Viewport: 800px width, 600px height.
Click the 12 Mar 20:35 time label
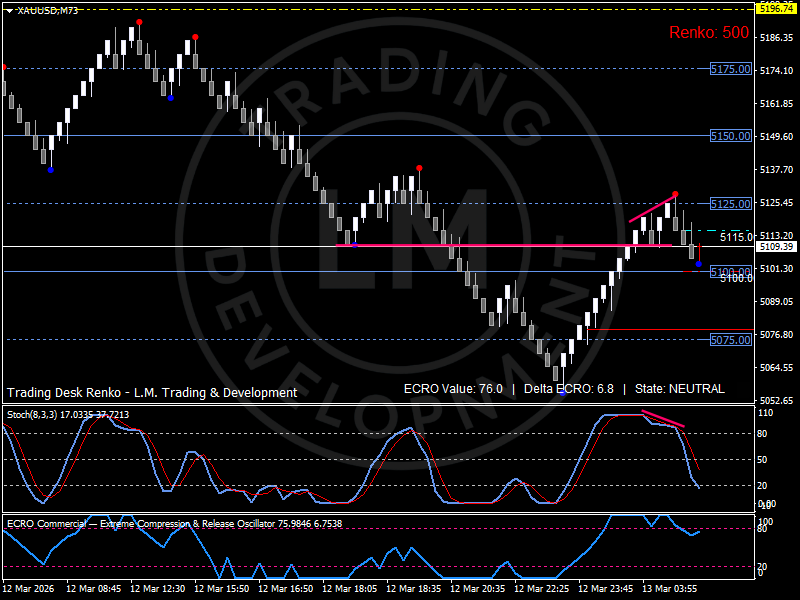coord(478,588)
